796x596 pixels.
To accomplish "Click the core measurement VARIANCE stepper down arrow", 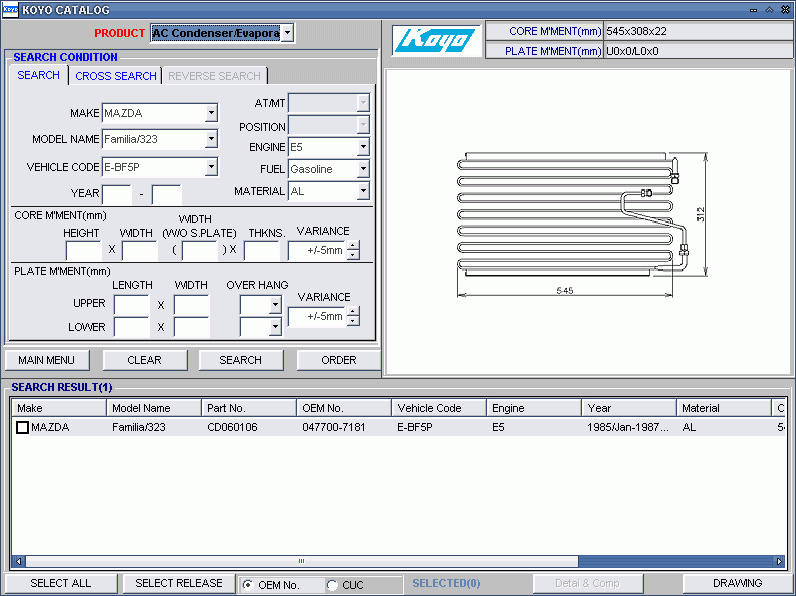I will (353, 255).
